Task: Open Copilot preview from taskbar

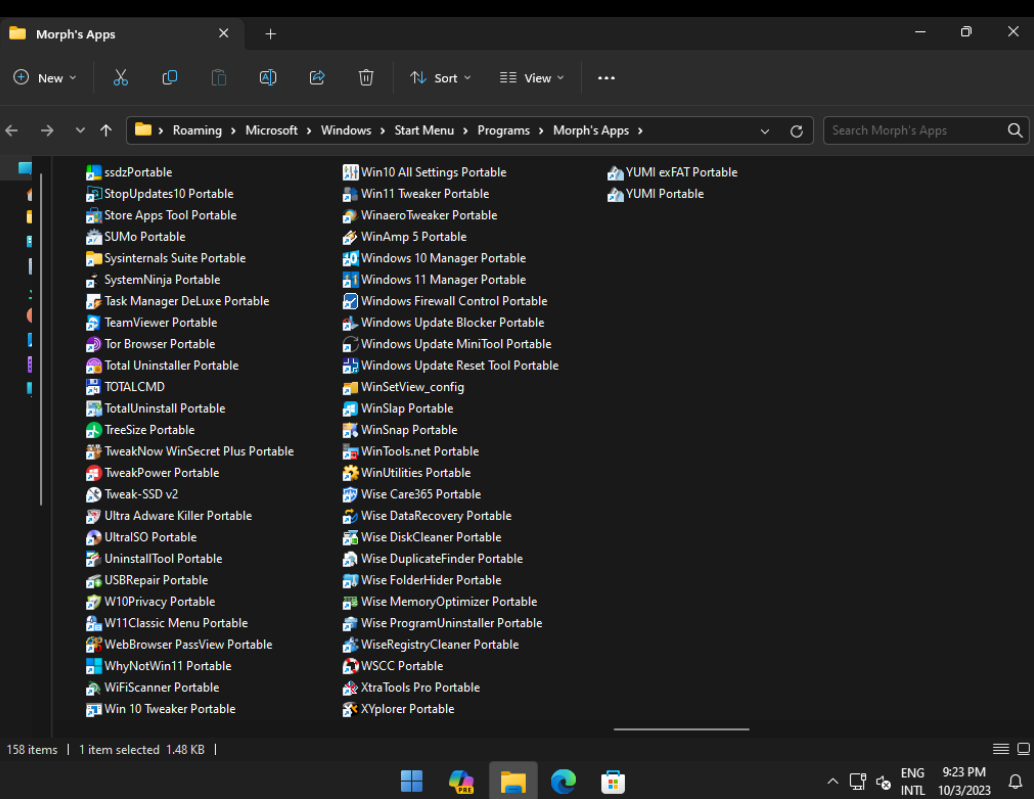Action: pos(461,781)
